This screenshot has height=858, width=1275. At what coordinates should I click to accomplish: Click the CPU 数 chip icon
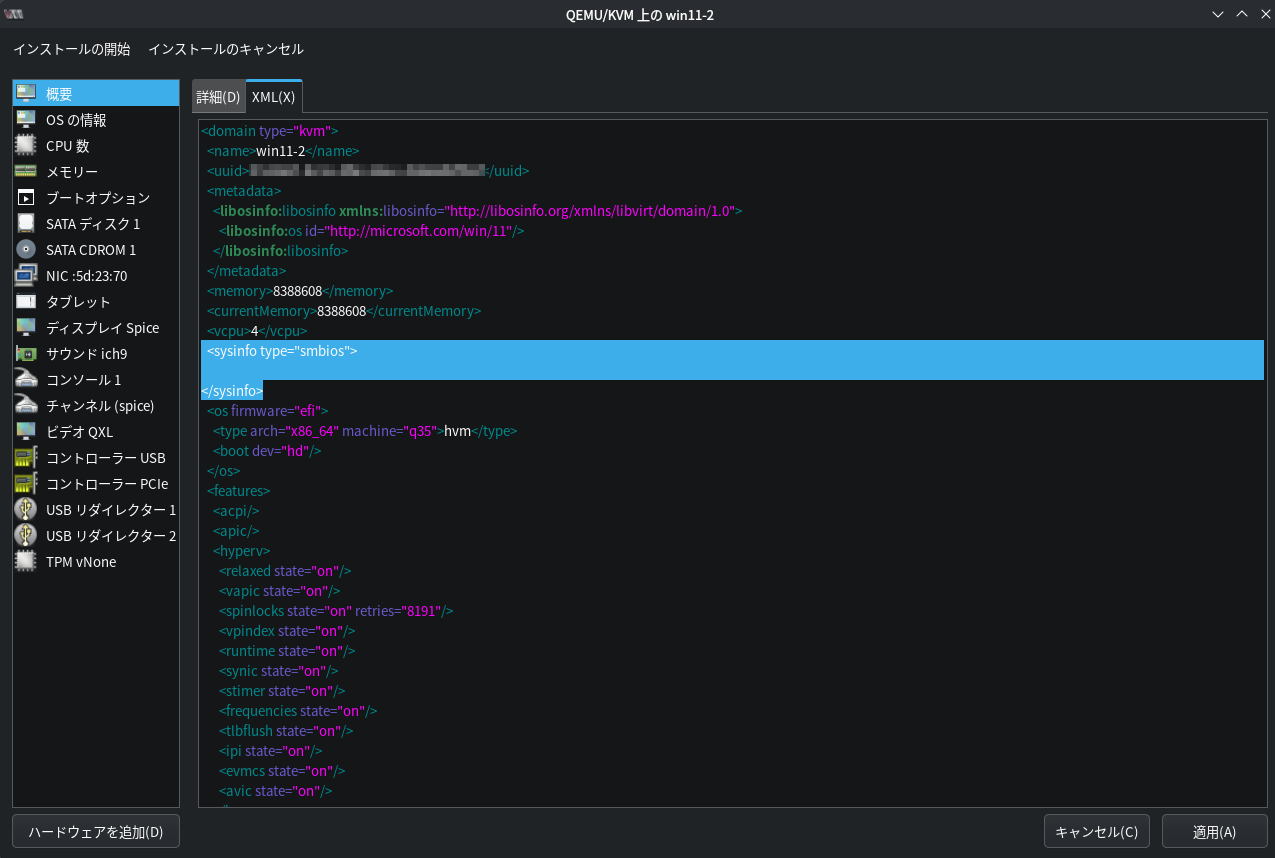(x=26, y=146)
